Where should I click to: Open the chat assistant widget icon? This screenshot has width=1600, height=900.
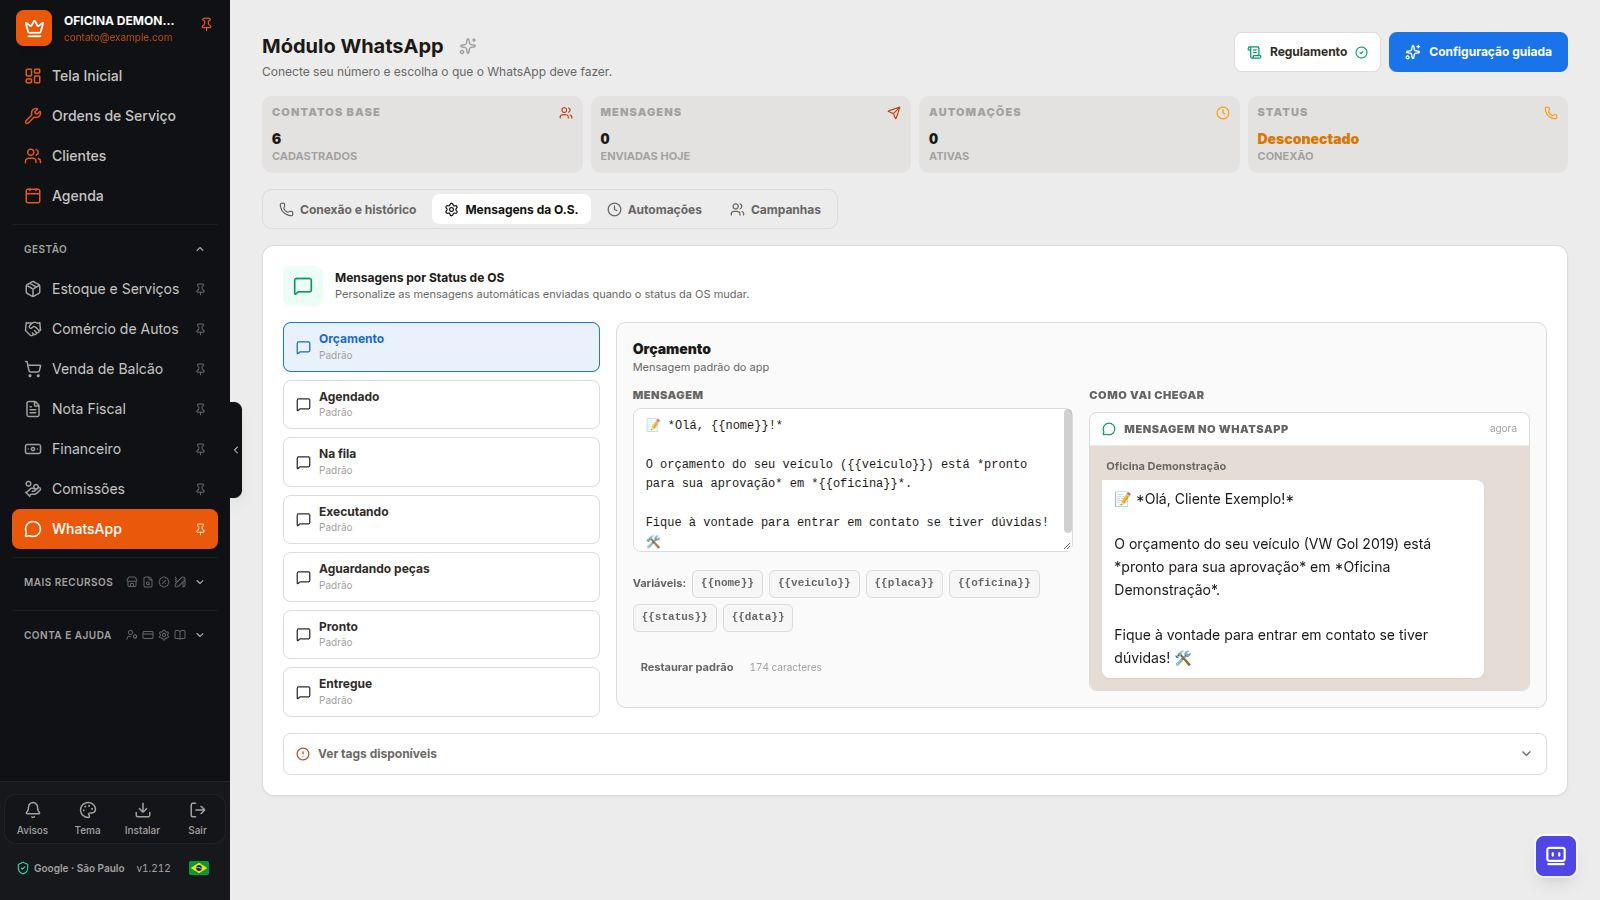pyautogui.click(x=1556, y=856)
